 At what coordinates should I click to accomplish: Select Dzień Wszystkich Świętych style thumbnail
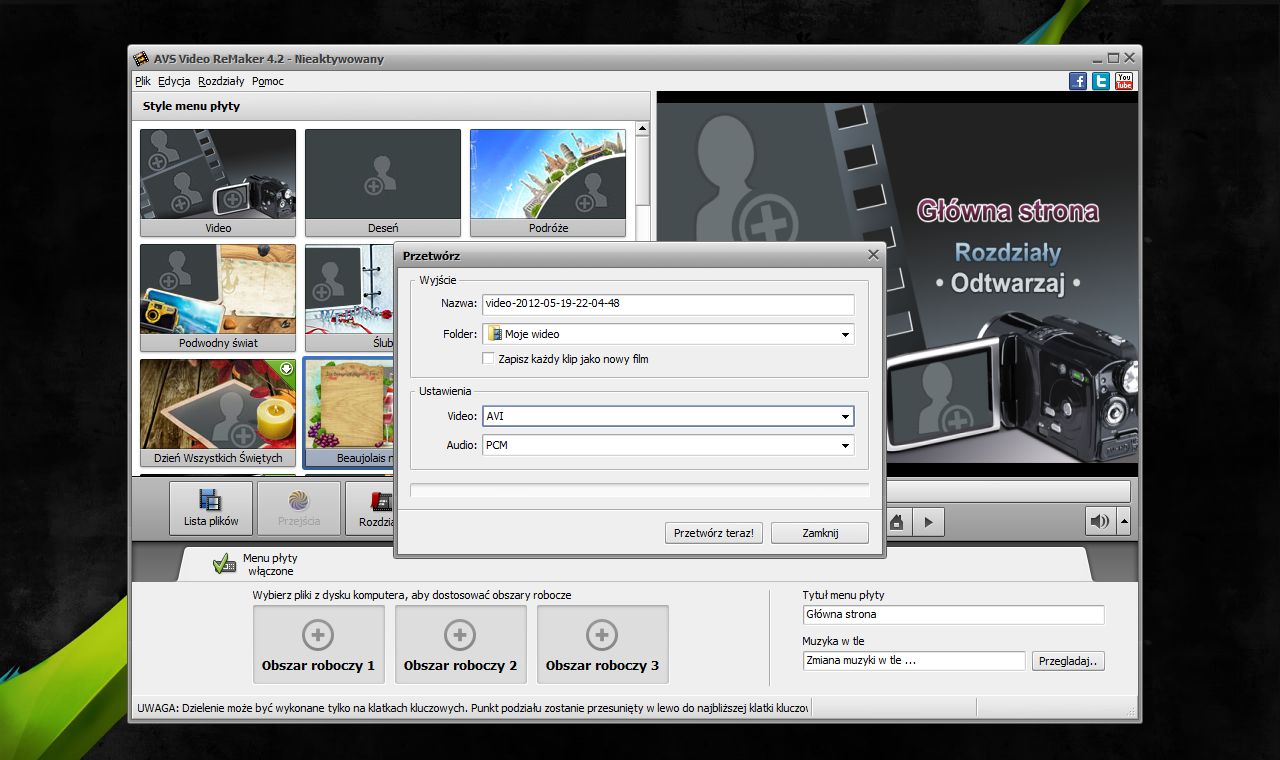click(x=218, y=412)
